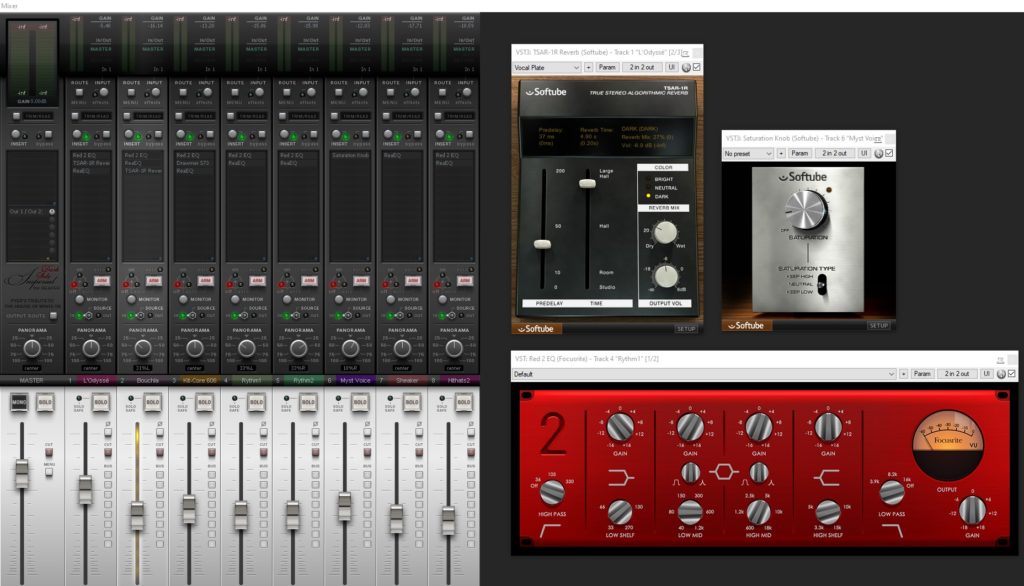
Task: Select the Bouchla track name label
Action: (x=148, y=380)
